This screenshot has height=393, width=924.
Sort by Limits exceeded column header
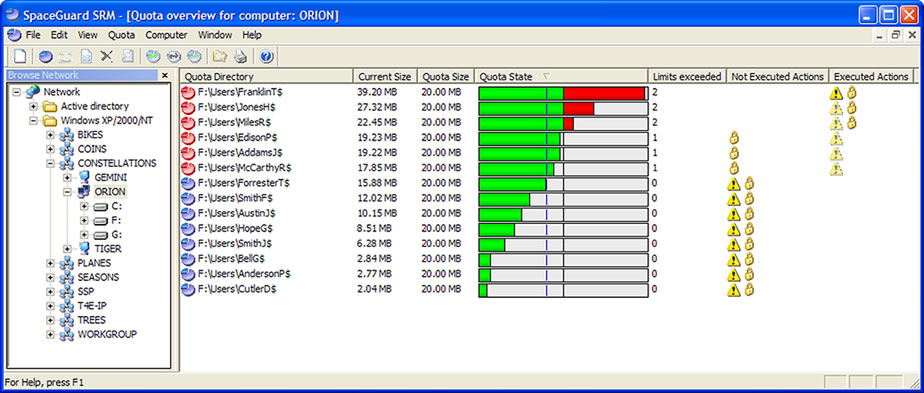[687, 77]
